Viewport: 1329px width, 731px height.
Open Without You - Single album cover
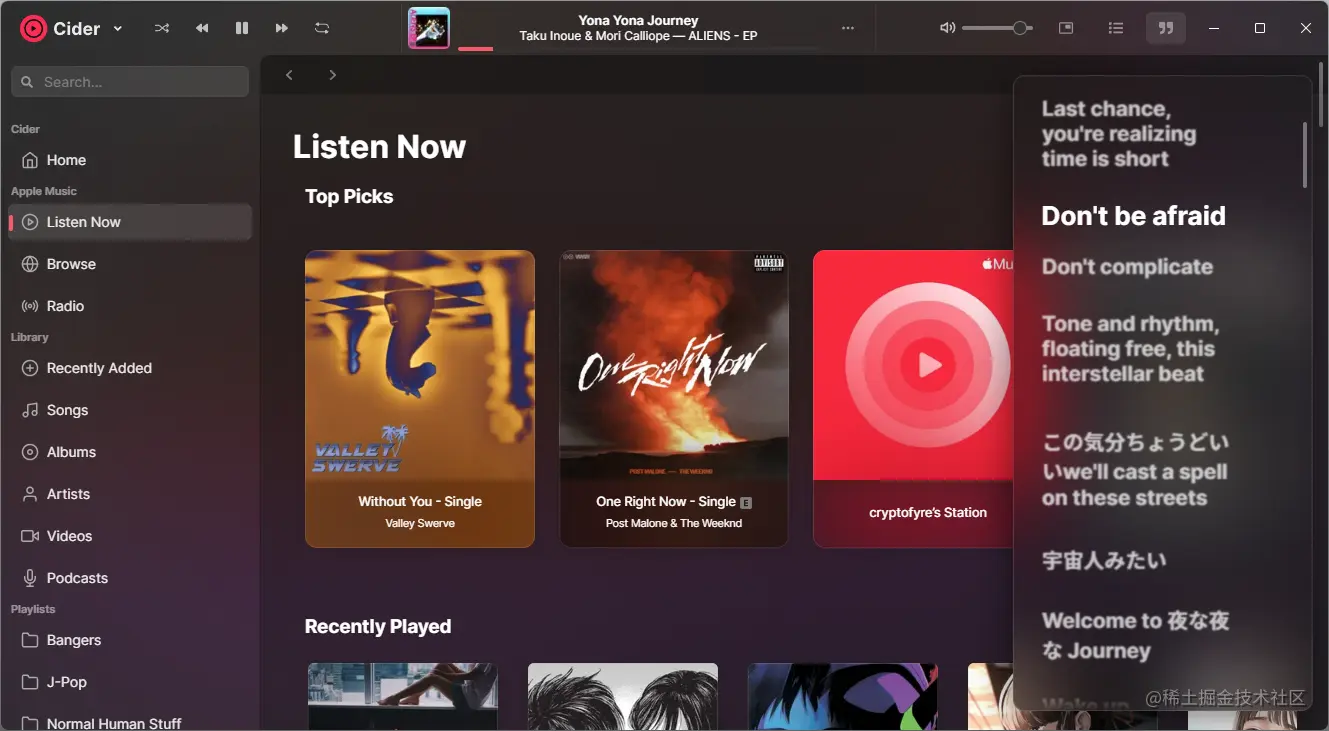[420, 365]
